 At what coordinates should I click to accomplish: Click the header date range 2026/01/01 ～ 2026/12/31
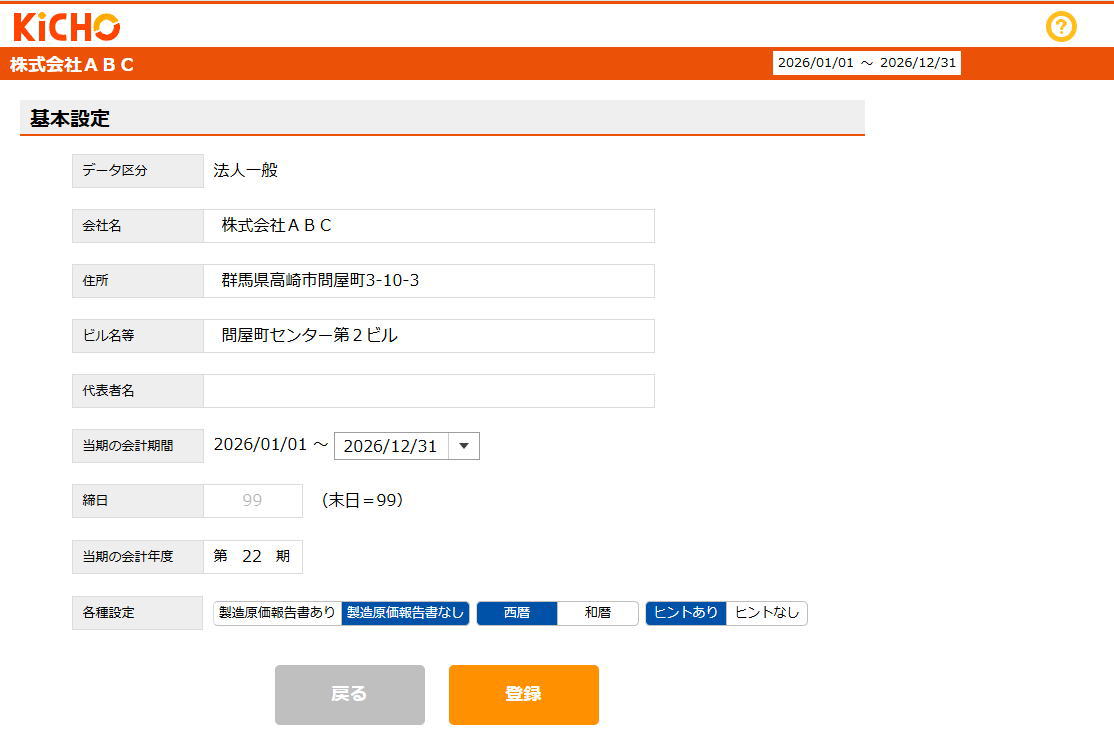tap(867, 63)
